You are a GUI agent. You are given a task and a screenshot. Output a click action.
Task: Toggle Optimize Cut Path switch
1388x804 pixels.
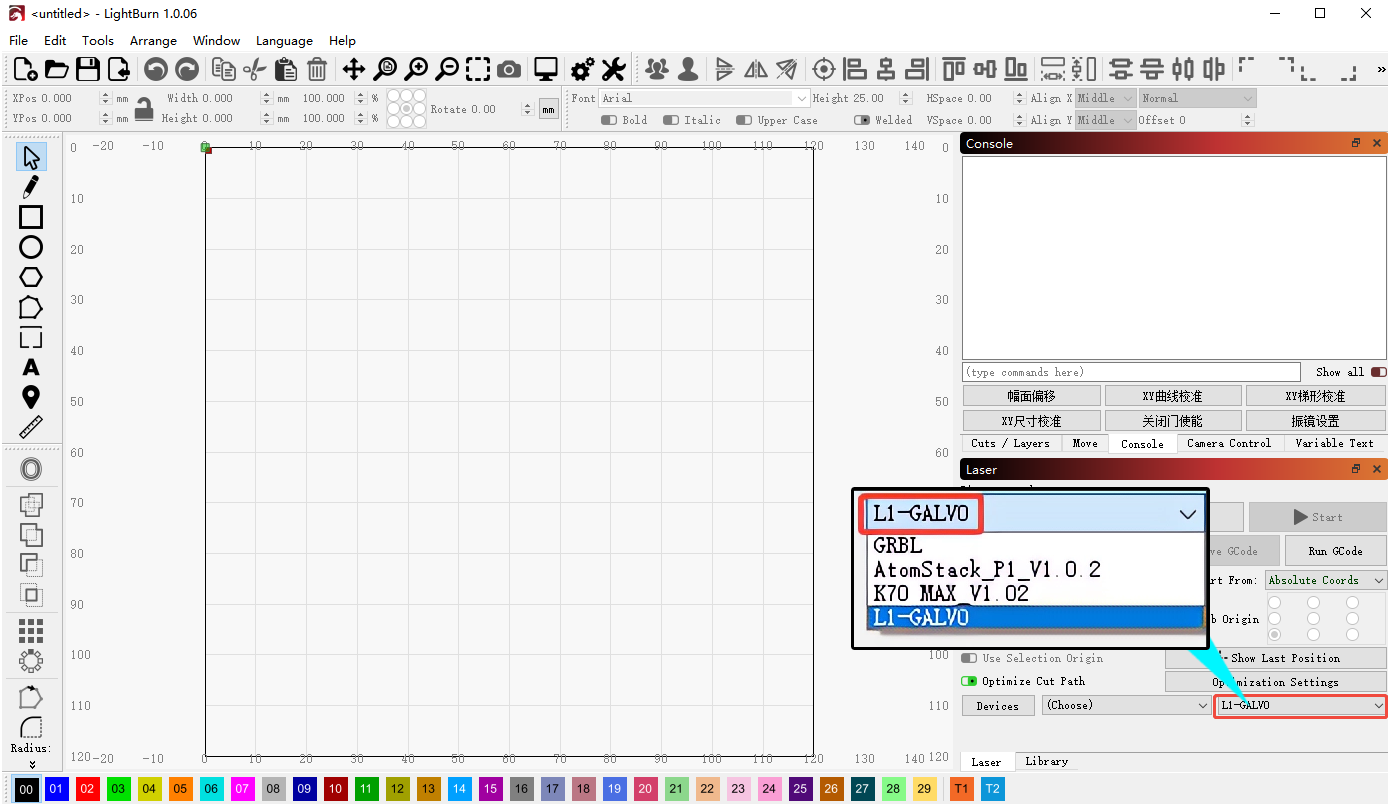coord(969,681)
